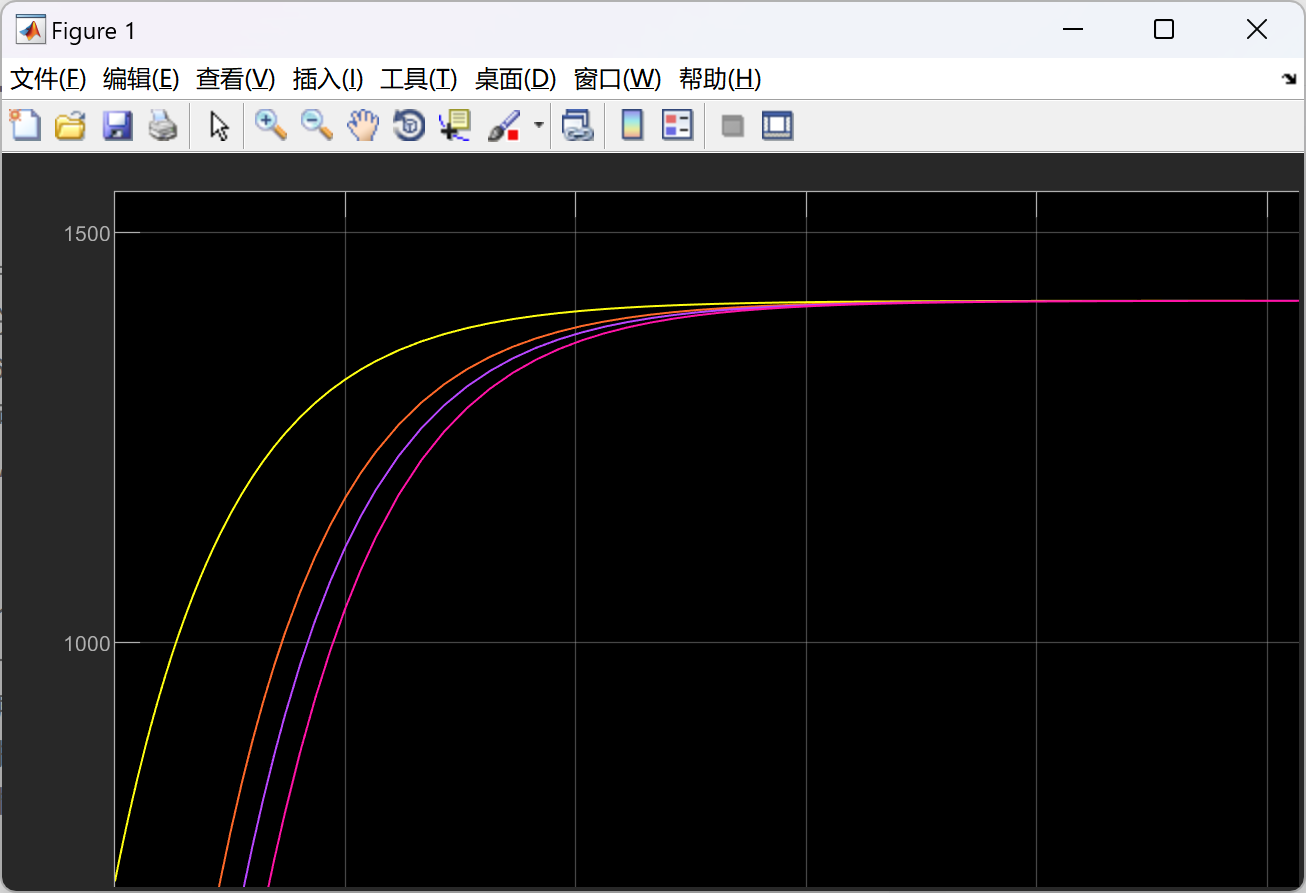Save the figure with the floppy disk icon
The width and height of the screenshot is (1306, 893).
click(x=117, y=125)
